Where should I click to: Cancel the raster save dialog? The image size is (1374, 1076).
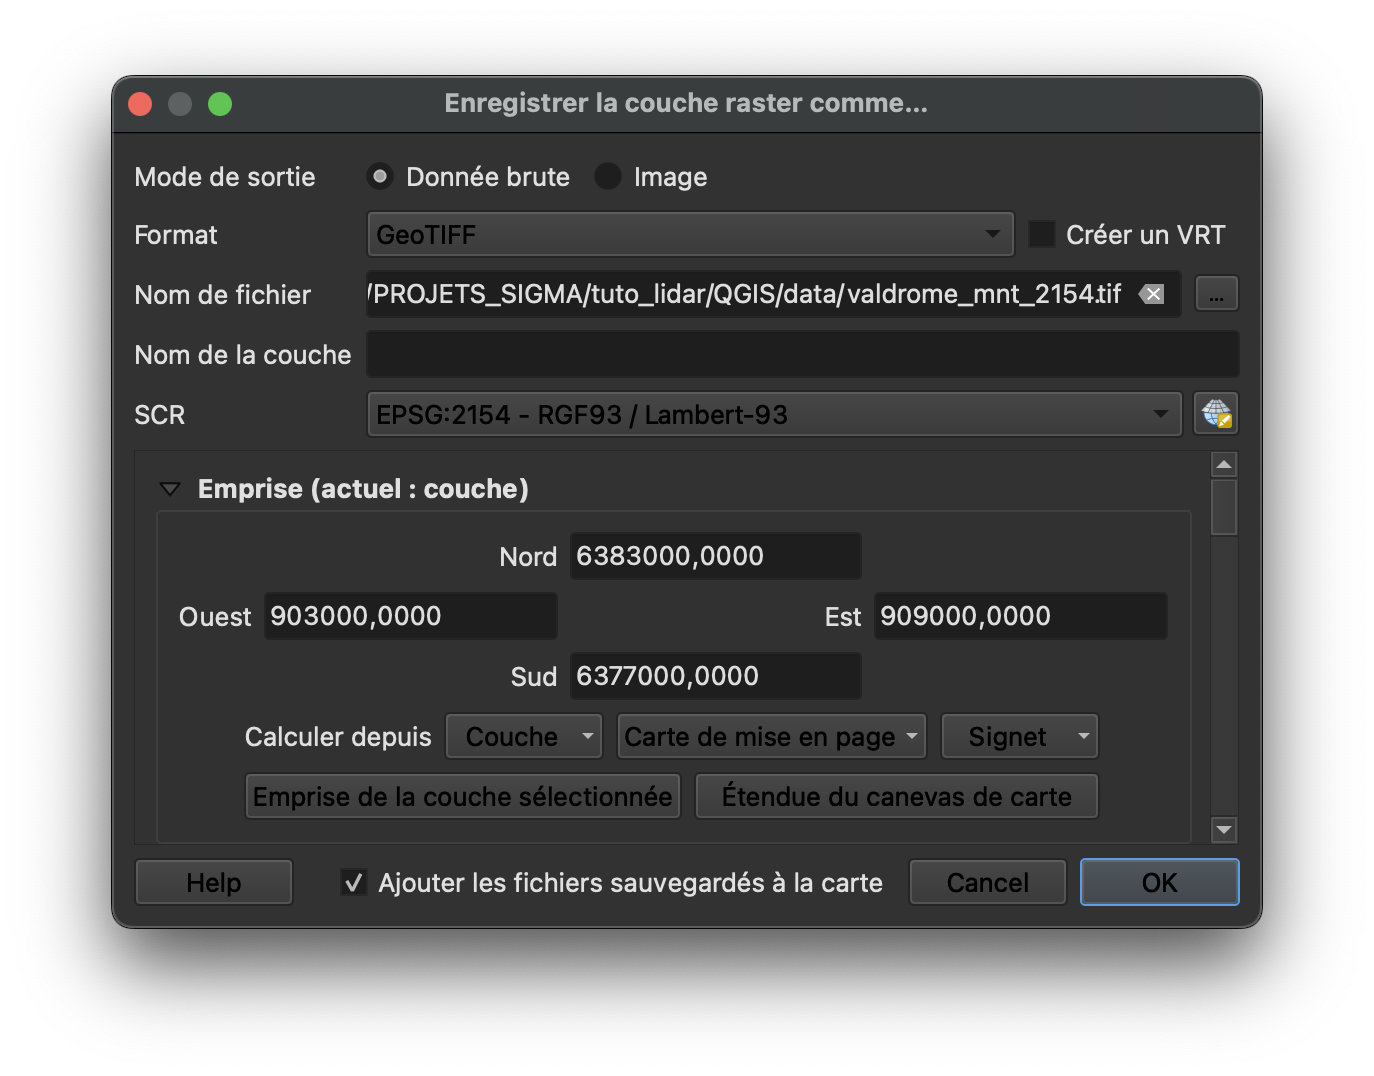(x=988, y=883)
